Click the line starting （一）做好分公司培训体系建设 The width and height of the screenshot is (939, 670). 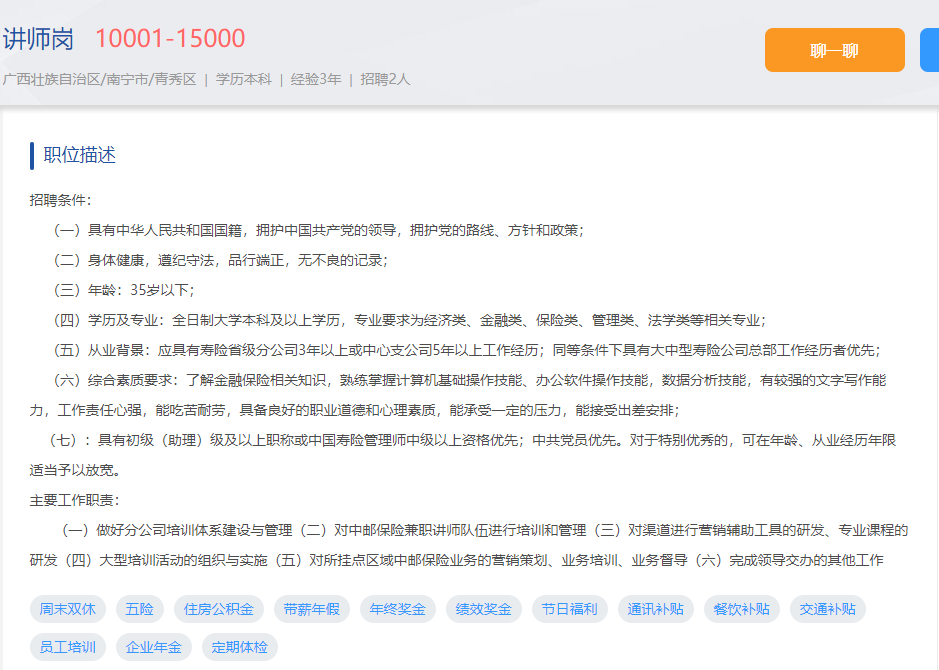[x=469, y=545]
